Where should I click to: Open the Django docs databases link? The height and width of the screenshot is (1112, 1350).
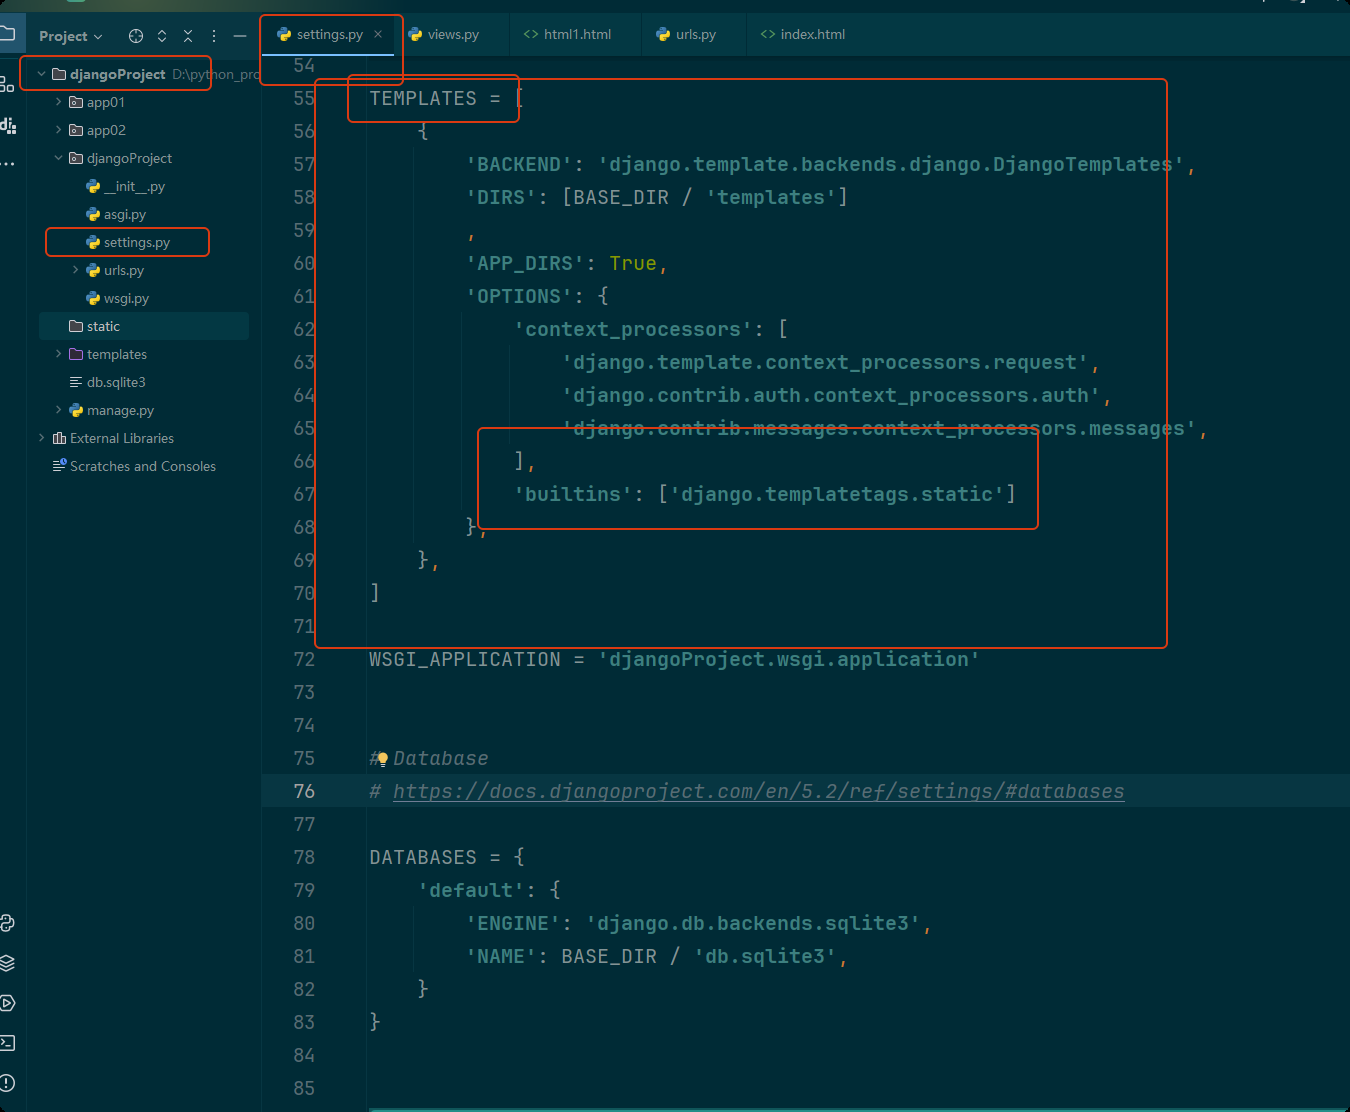[758, 791]
